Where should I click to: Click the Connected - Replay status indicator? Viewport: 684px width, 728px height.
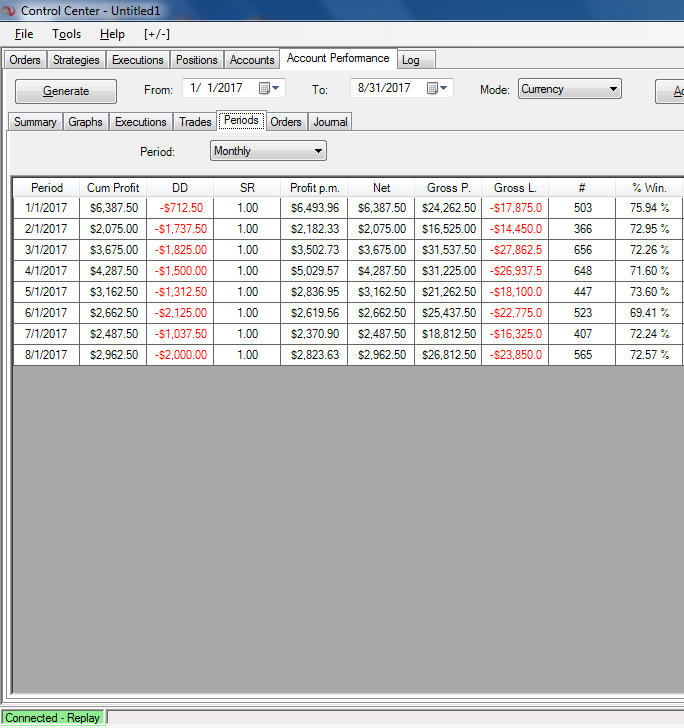click(x=53, y=718)
